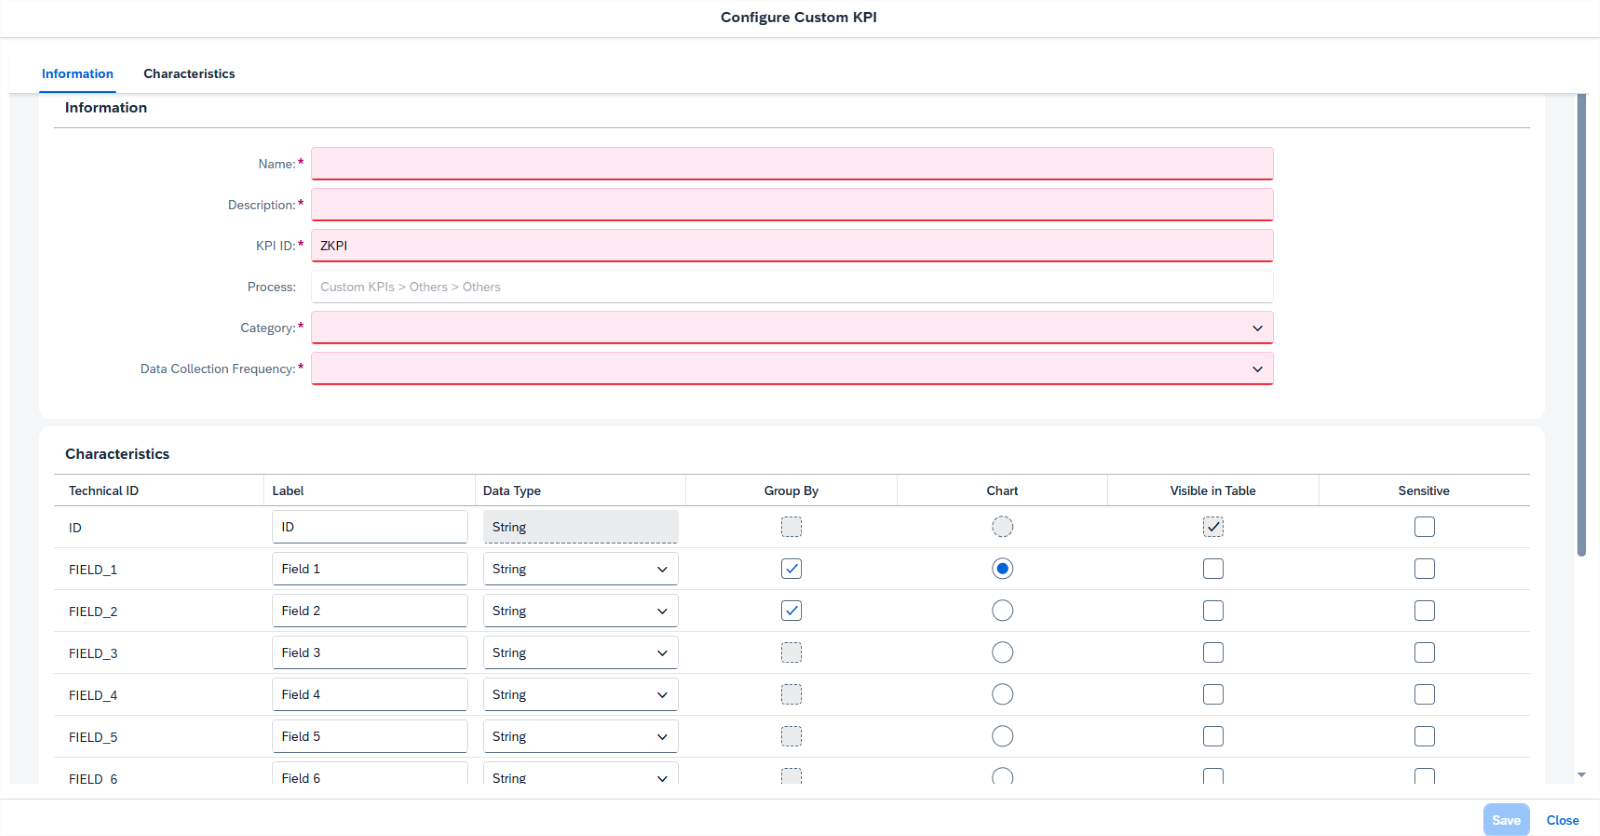Edit the Field 2 label input
This screenshot has height=836, width=1600.
pyautogui.click(x=369, y=611)
